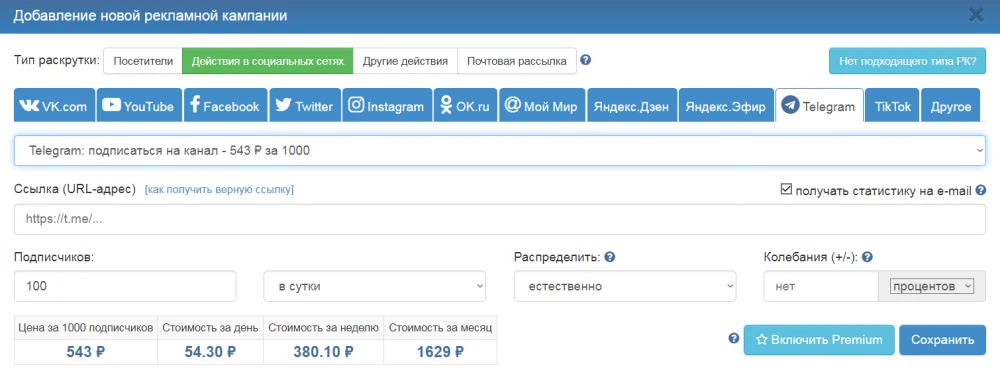The image size is (1000, 377).
Task: Open the естественно distribution dropdown
Action: click(x=625, y=286)
